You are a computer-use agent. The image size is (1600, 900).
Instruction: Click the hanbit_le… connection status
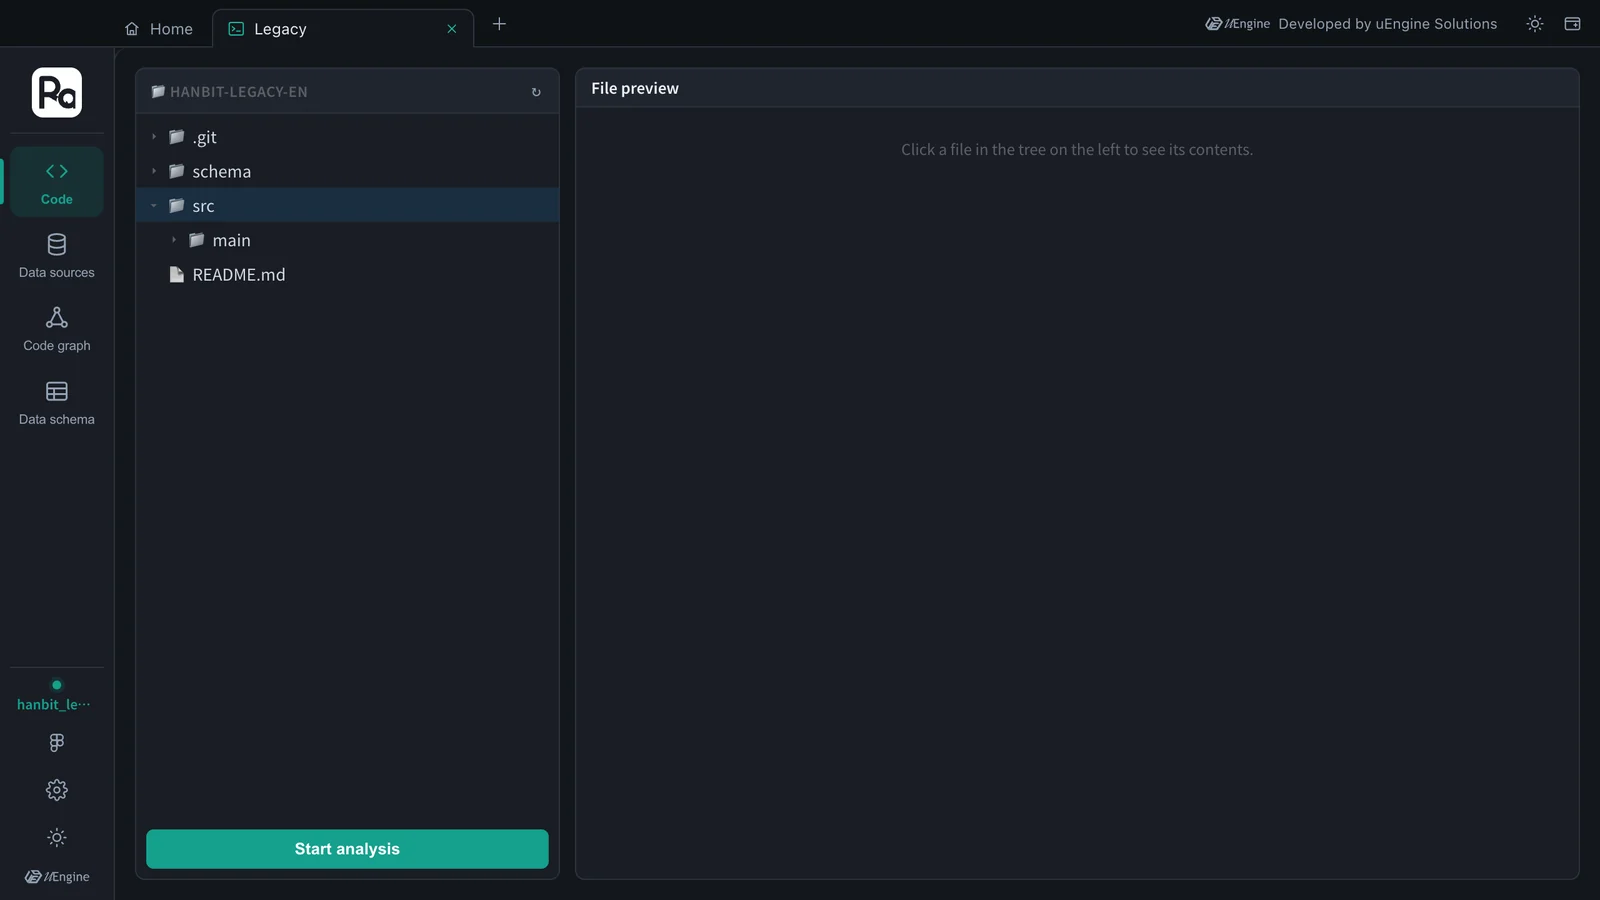pos(54,696)
